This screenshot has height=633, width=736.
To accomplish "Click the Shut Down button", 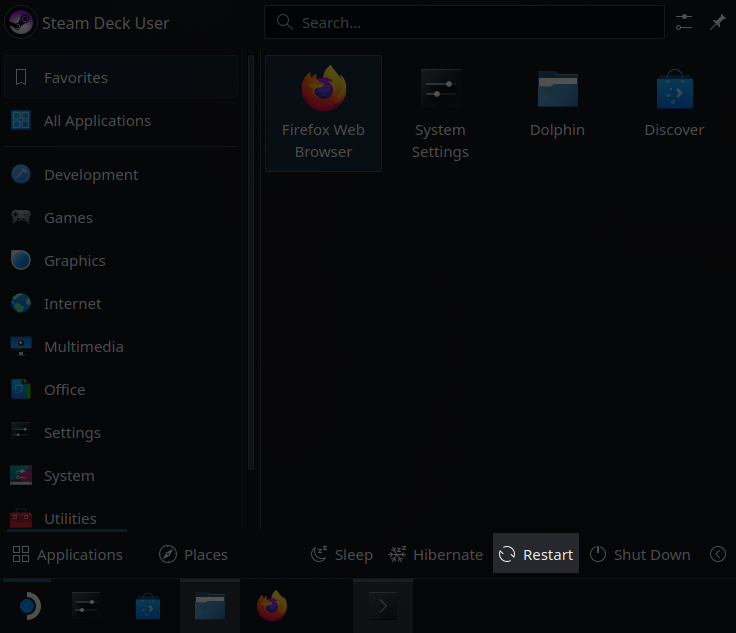I will (640, 554).
